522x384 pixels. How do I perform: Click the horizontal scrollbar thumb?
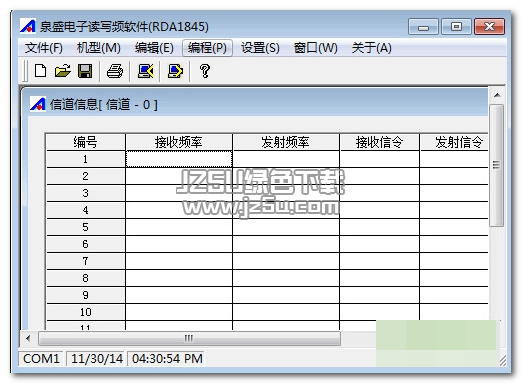tap(189, 338)
